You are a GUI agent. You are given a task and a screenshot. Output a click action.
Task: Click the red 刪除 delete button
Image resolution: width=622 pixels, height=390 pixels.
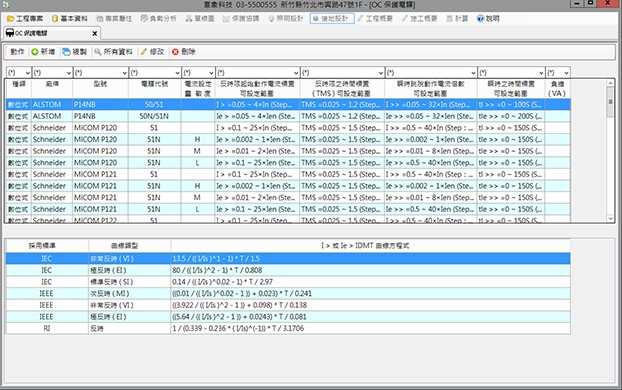(184, 52)
